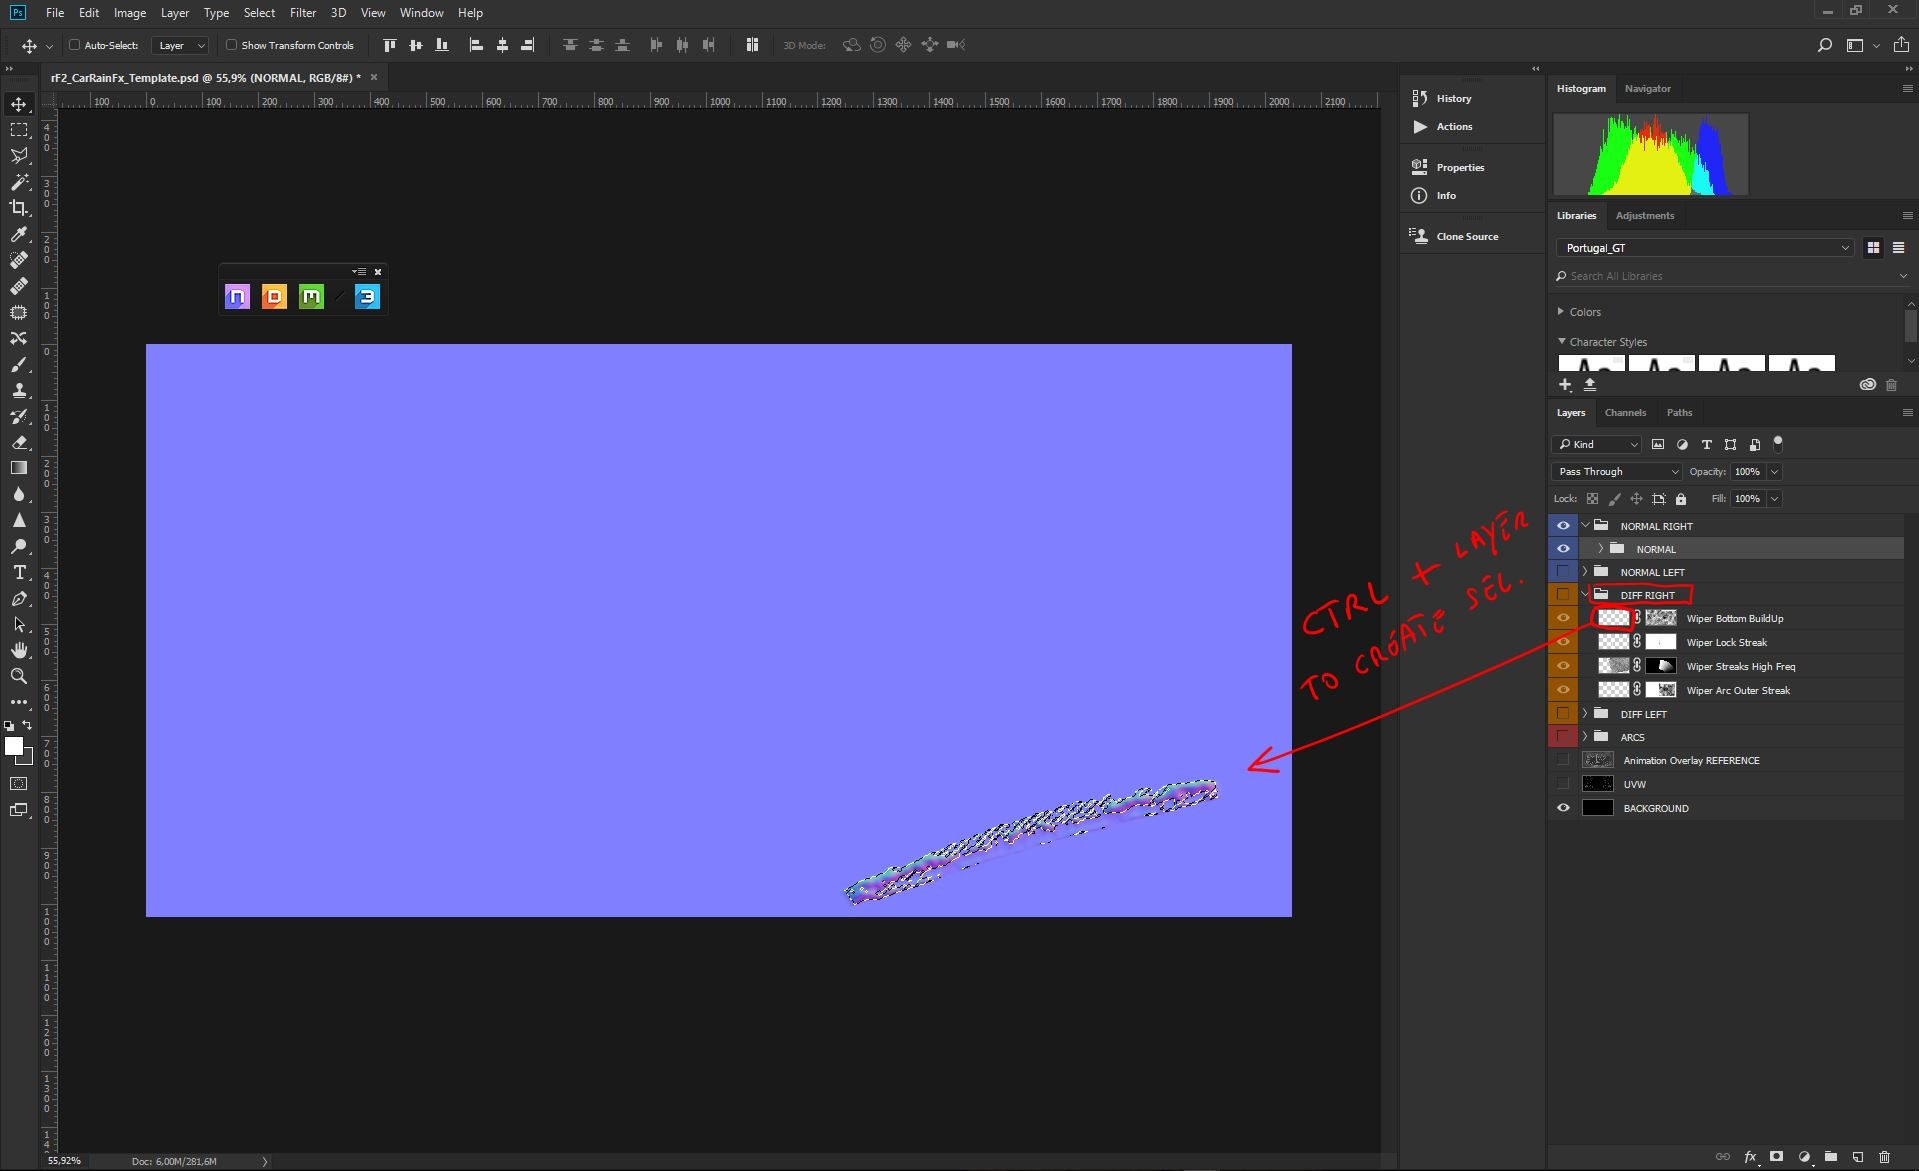This screenshot has height=1171, width=1919.
Task: Expand the NORMAL LEFT group
Action: point(1585,572)
